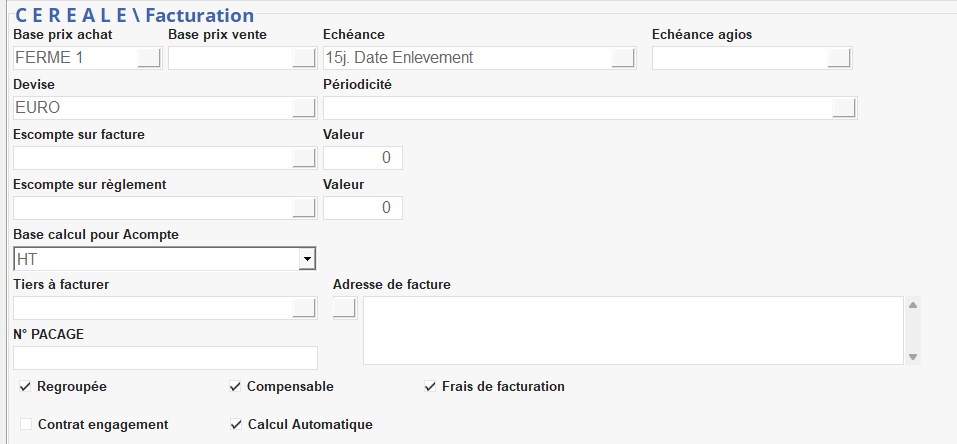The width and height of the screenshot is (957, 444).
Task: Enable the Contrat engagement checkbox
Action: (26, 424)
